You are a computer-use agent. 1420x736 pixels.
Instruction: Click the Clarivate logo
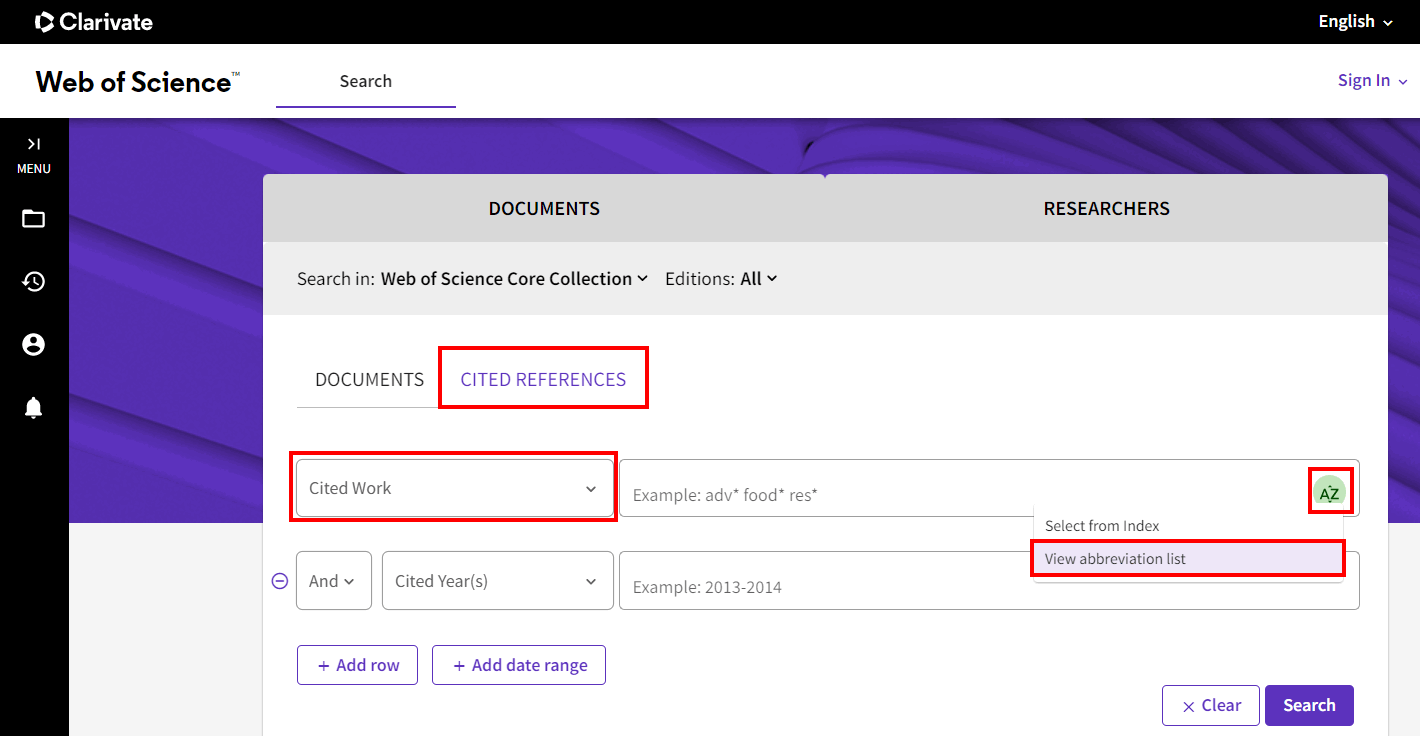click(94, 21)
